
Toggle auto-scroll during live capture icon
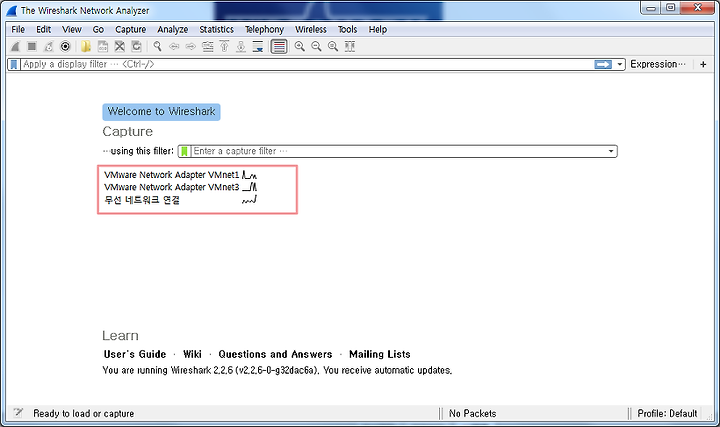tap(258, 46)
